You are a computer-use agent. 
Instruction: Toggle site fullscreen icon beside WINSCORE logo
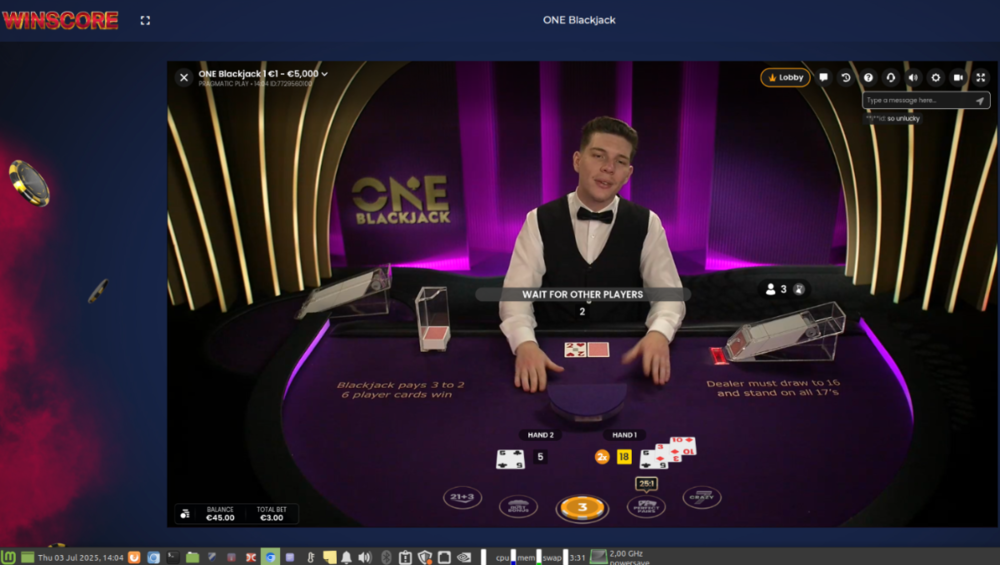pos(145,20)
